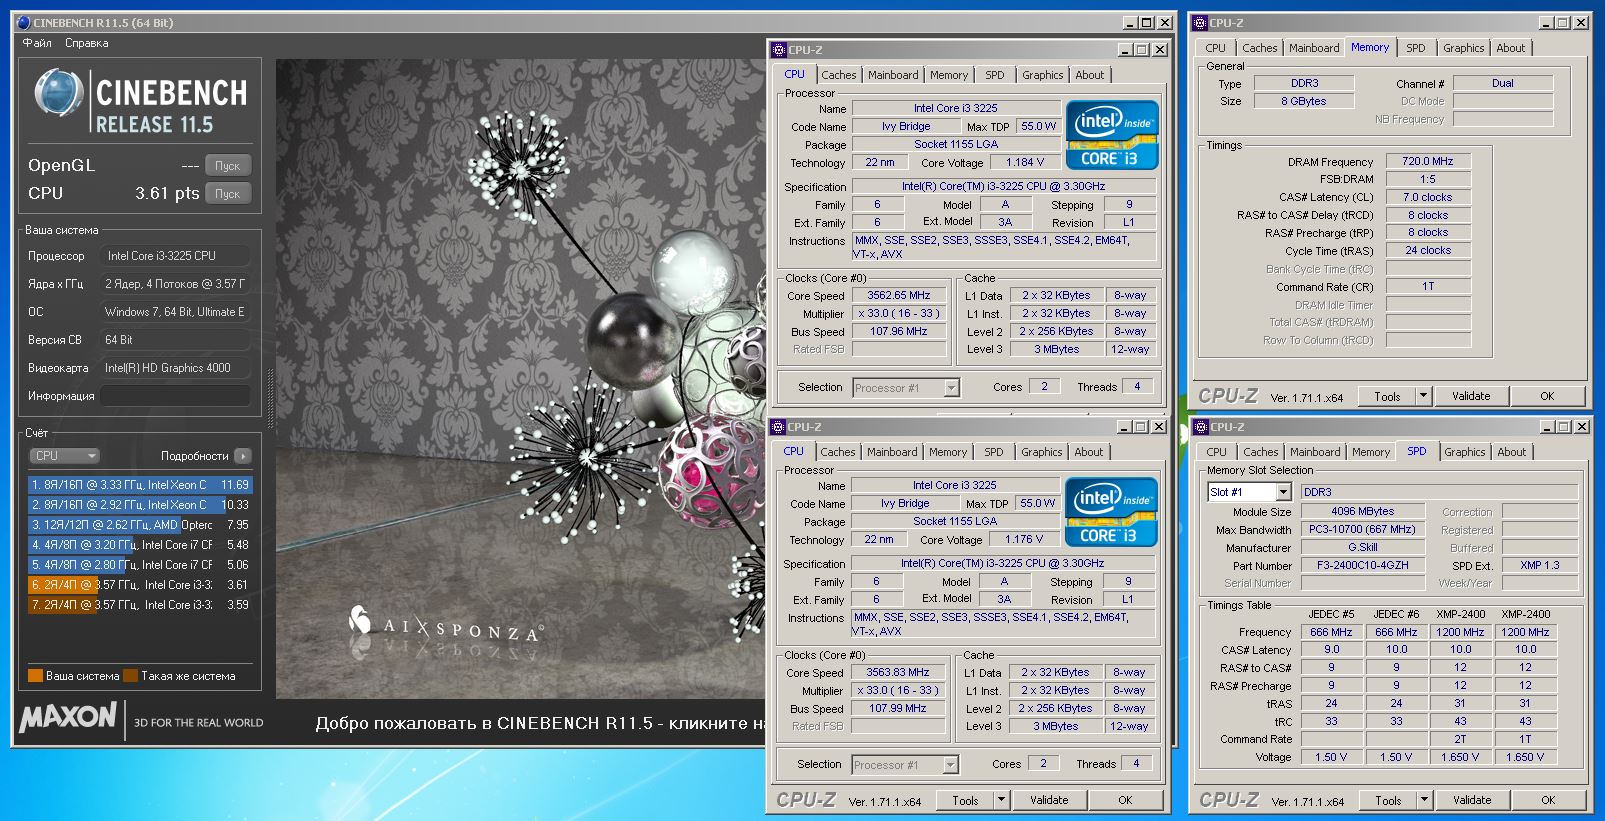The image size is (1605, 821).
Task: Click title icon of CPU-Z window showing 3563.83 MHz
Action: click(778, 426)
